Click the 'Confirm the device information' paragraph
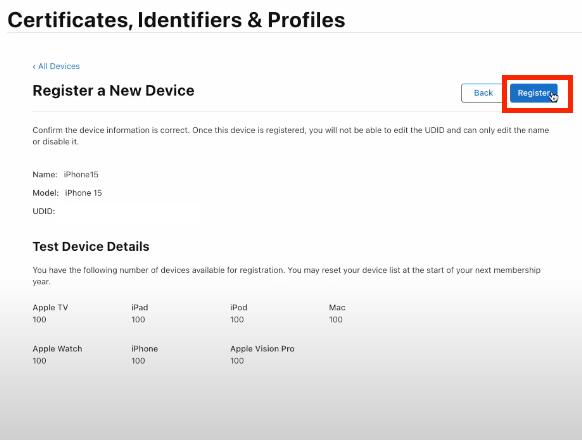This screenshot has height=440, width=582. pyautogui.click(x=291, y=136)
